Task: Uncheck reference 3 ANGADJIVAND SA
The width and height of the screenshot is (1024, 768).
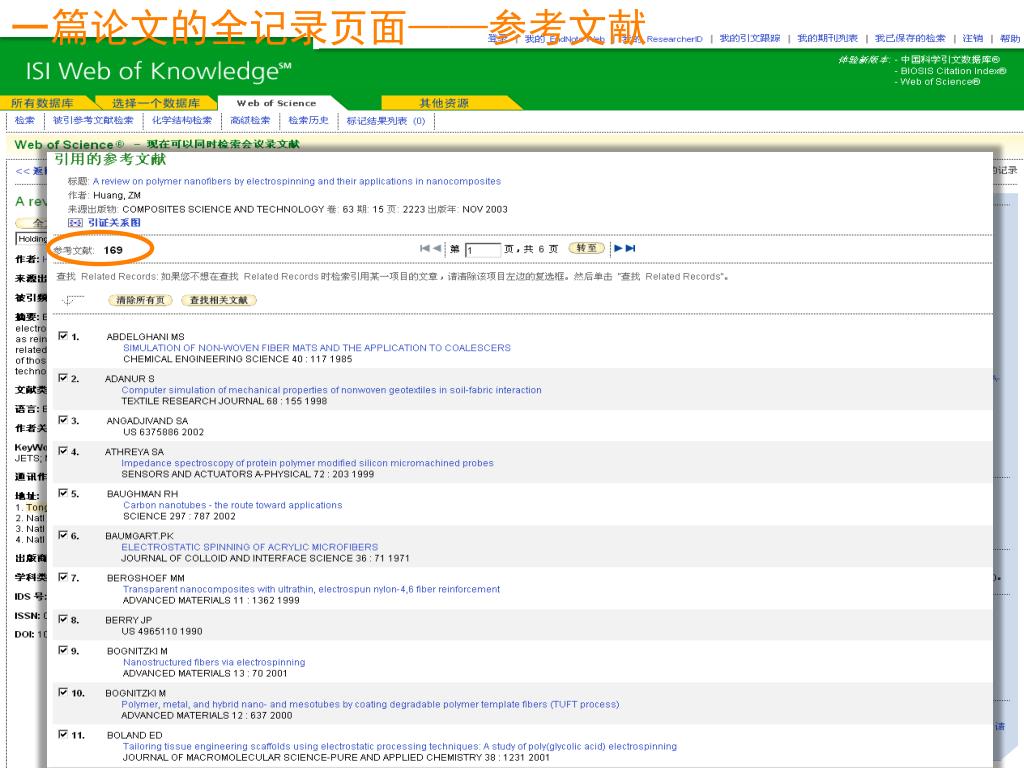Action: [63, 420]
